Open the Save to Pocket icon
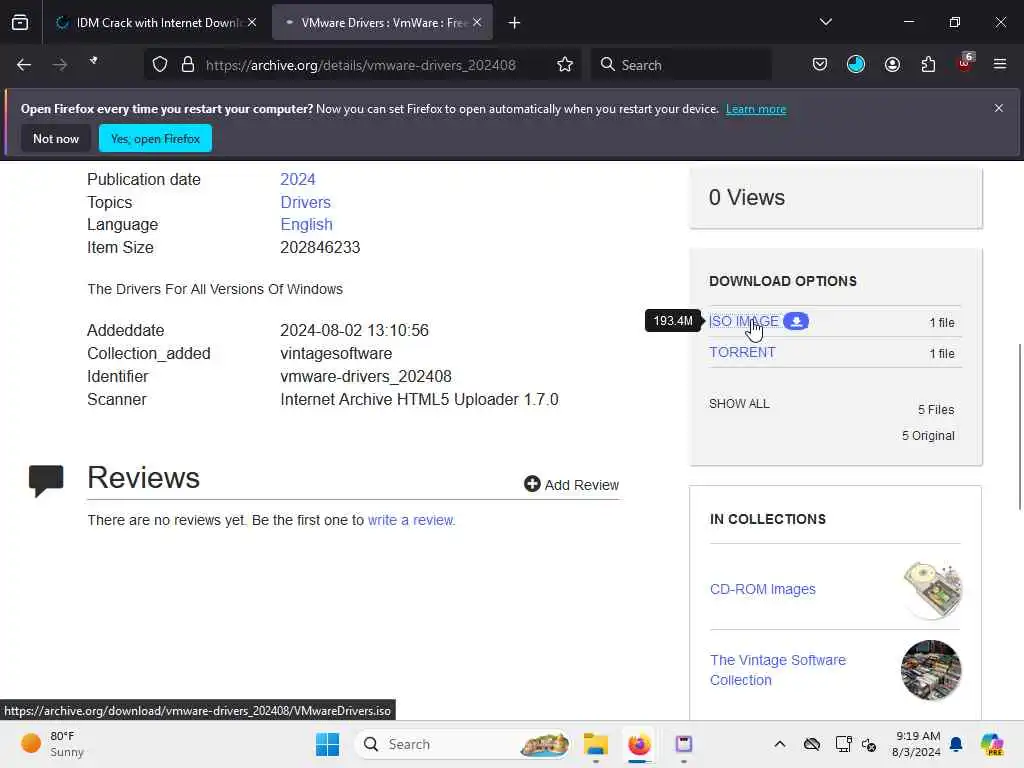 (x=820, y=64)
